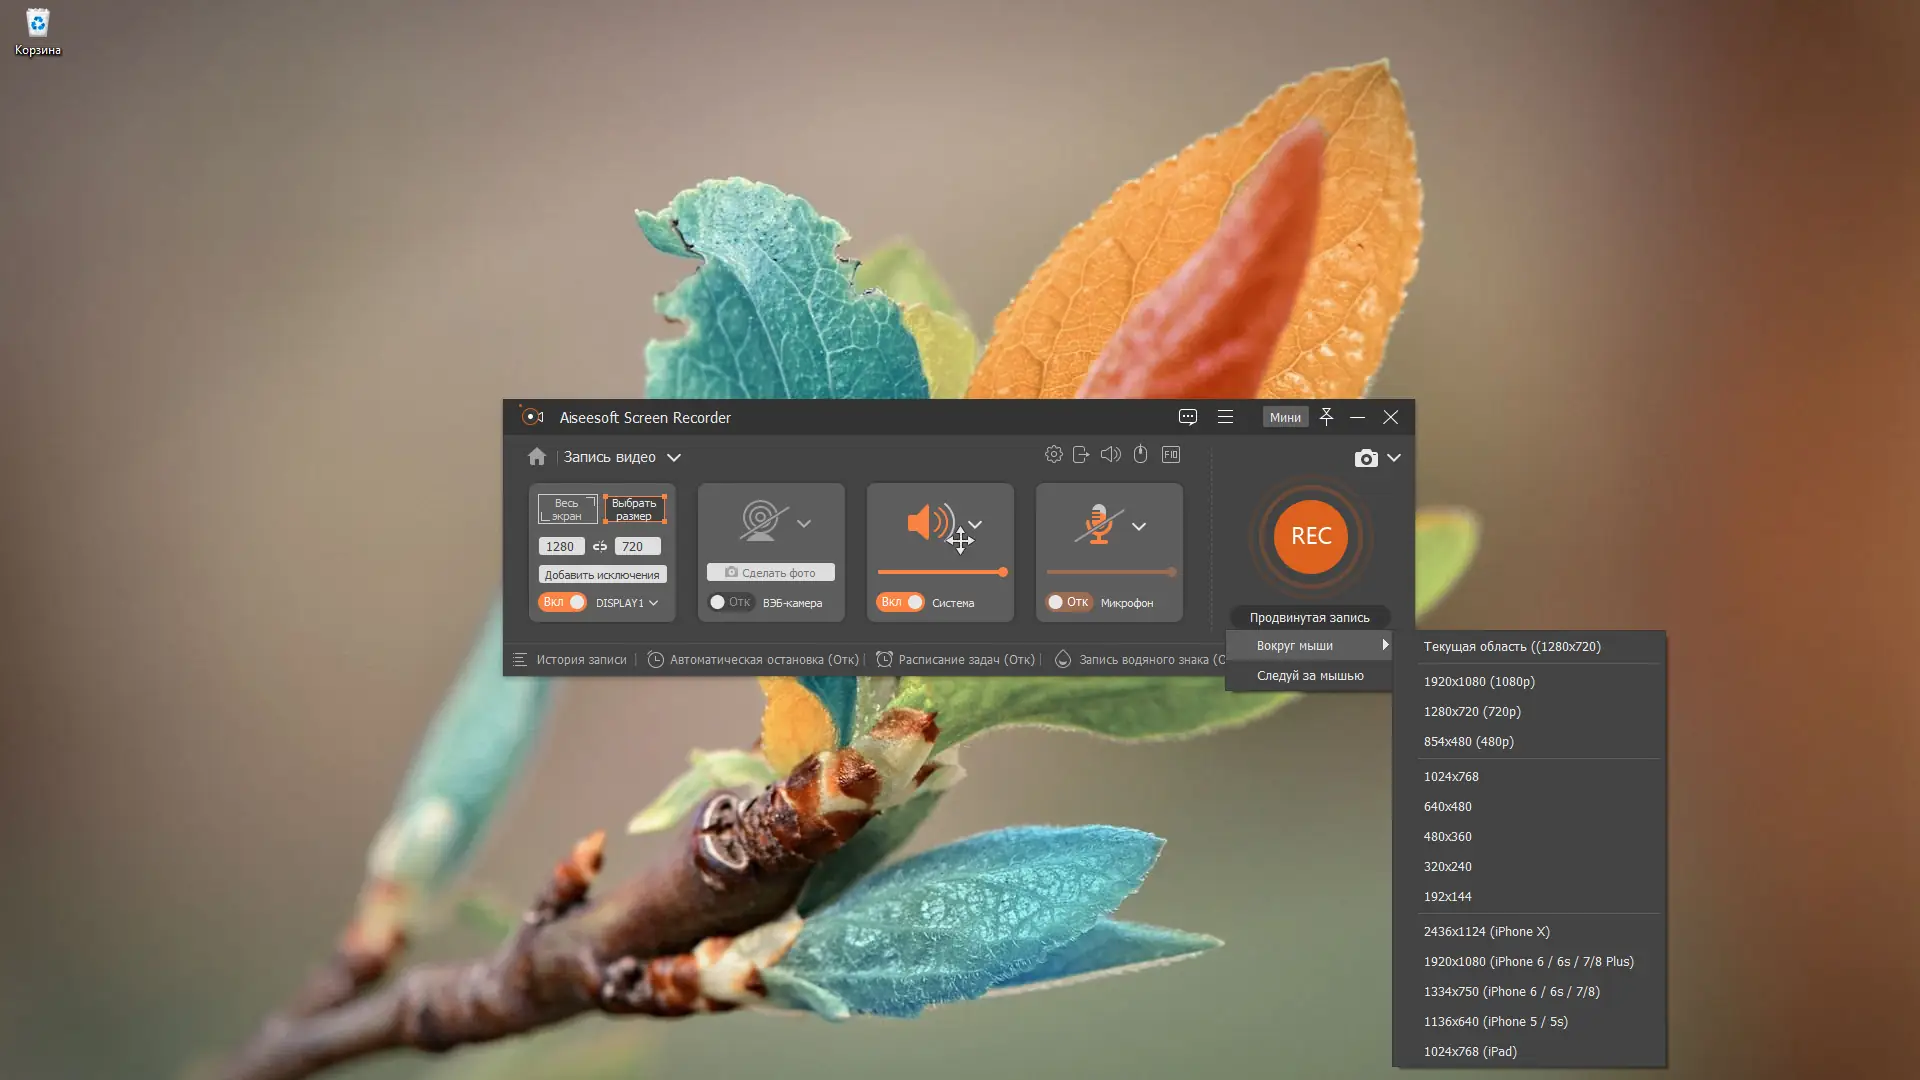Click the home icon

(537, 457)
